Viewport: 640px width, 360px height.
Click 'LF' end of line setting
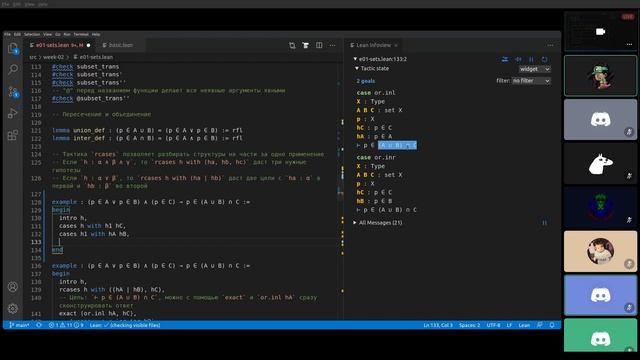[x=509, y=325]
